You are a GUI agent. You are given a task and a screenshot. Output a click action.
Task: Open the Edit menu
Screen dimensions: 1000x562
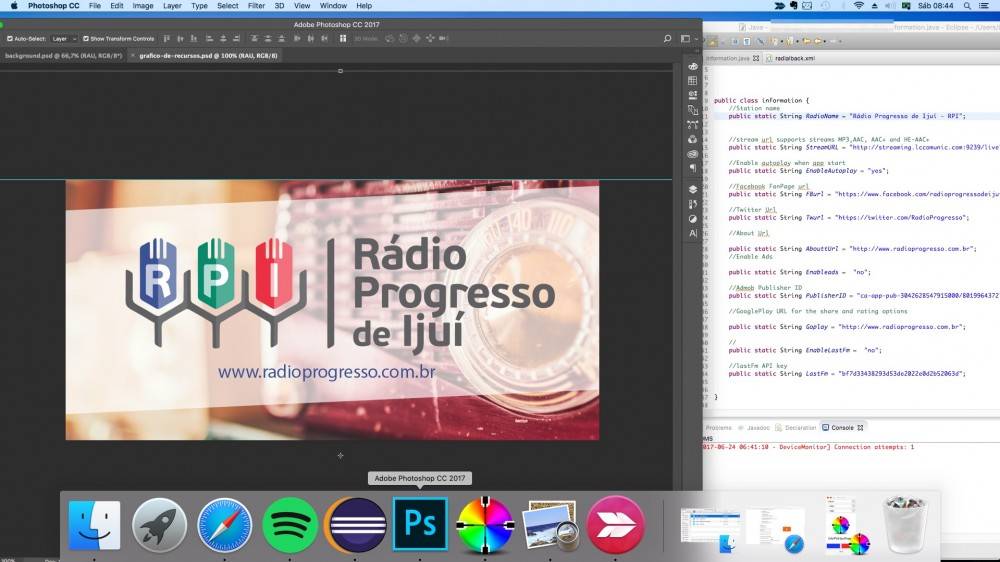click(x=117, y=6)
